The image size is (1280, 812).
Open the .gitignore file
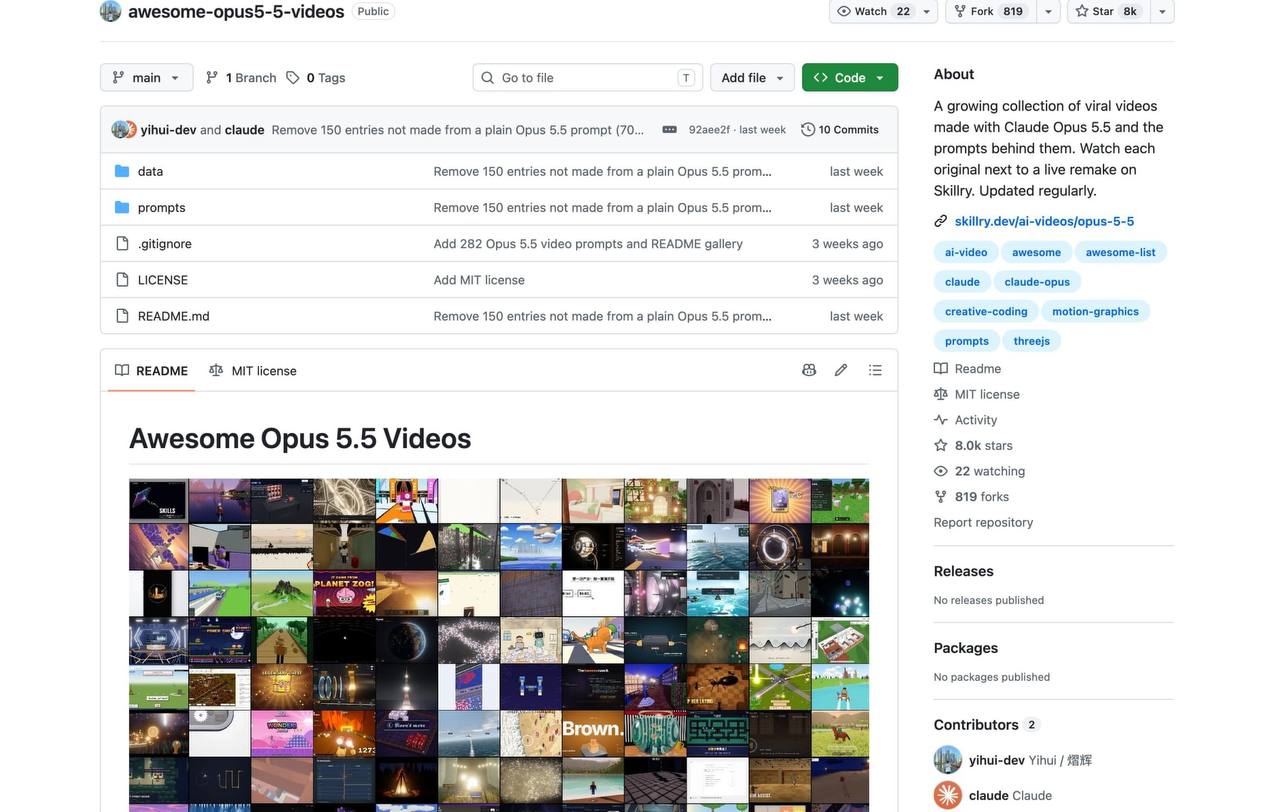tap(164, 243)
